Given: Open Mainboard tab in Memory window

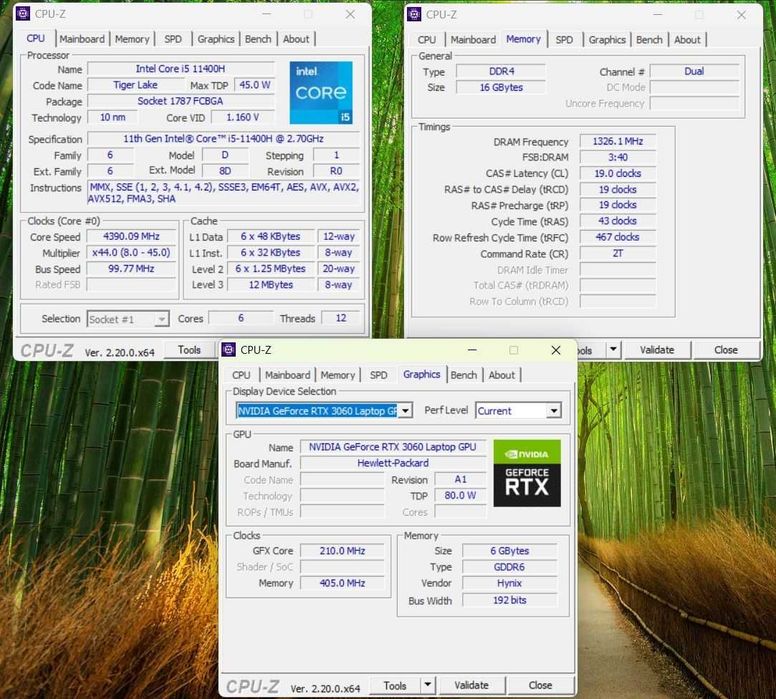Looking at the screenshot, I should (x=473, y=40).
